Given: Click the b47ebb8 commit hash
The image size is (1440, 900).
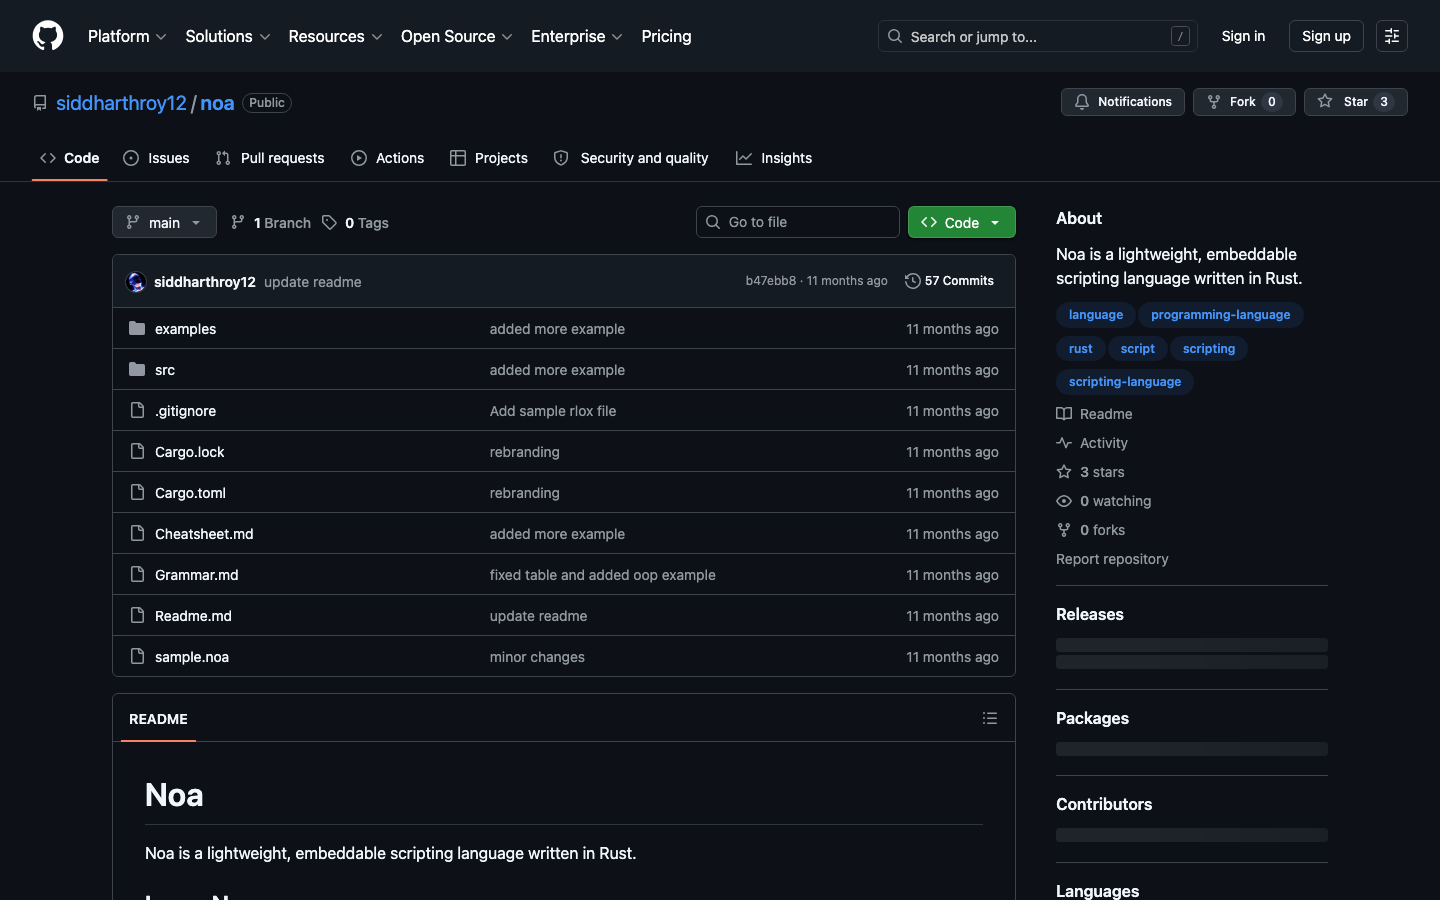Looking at the screenshot, I should point(771,281).
